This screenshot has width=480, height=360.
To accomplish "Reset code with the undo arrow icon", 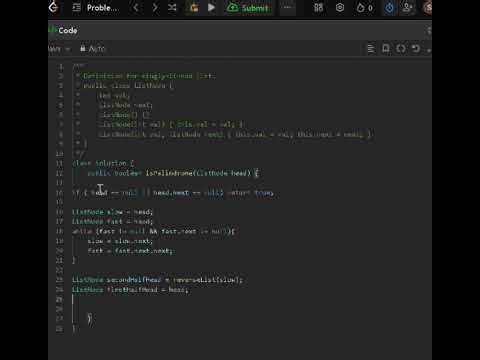I will pos(415,49).
